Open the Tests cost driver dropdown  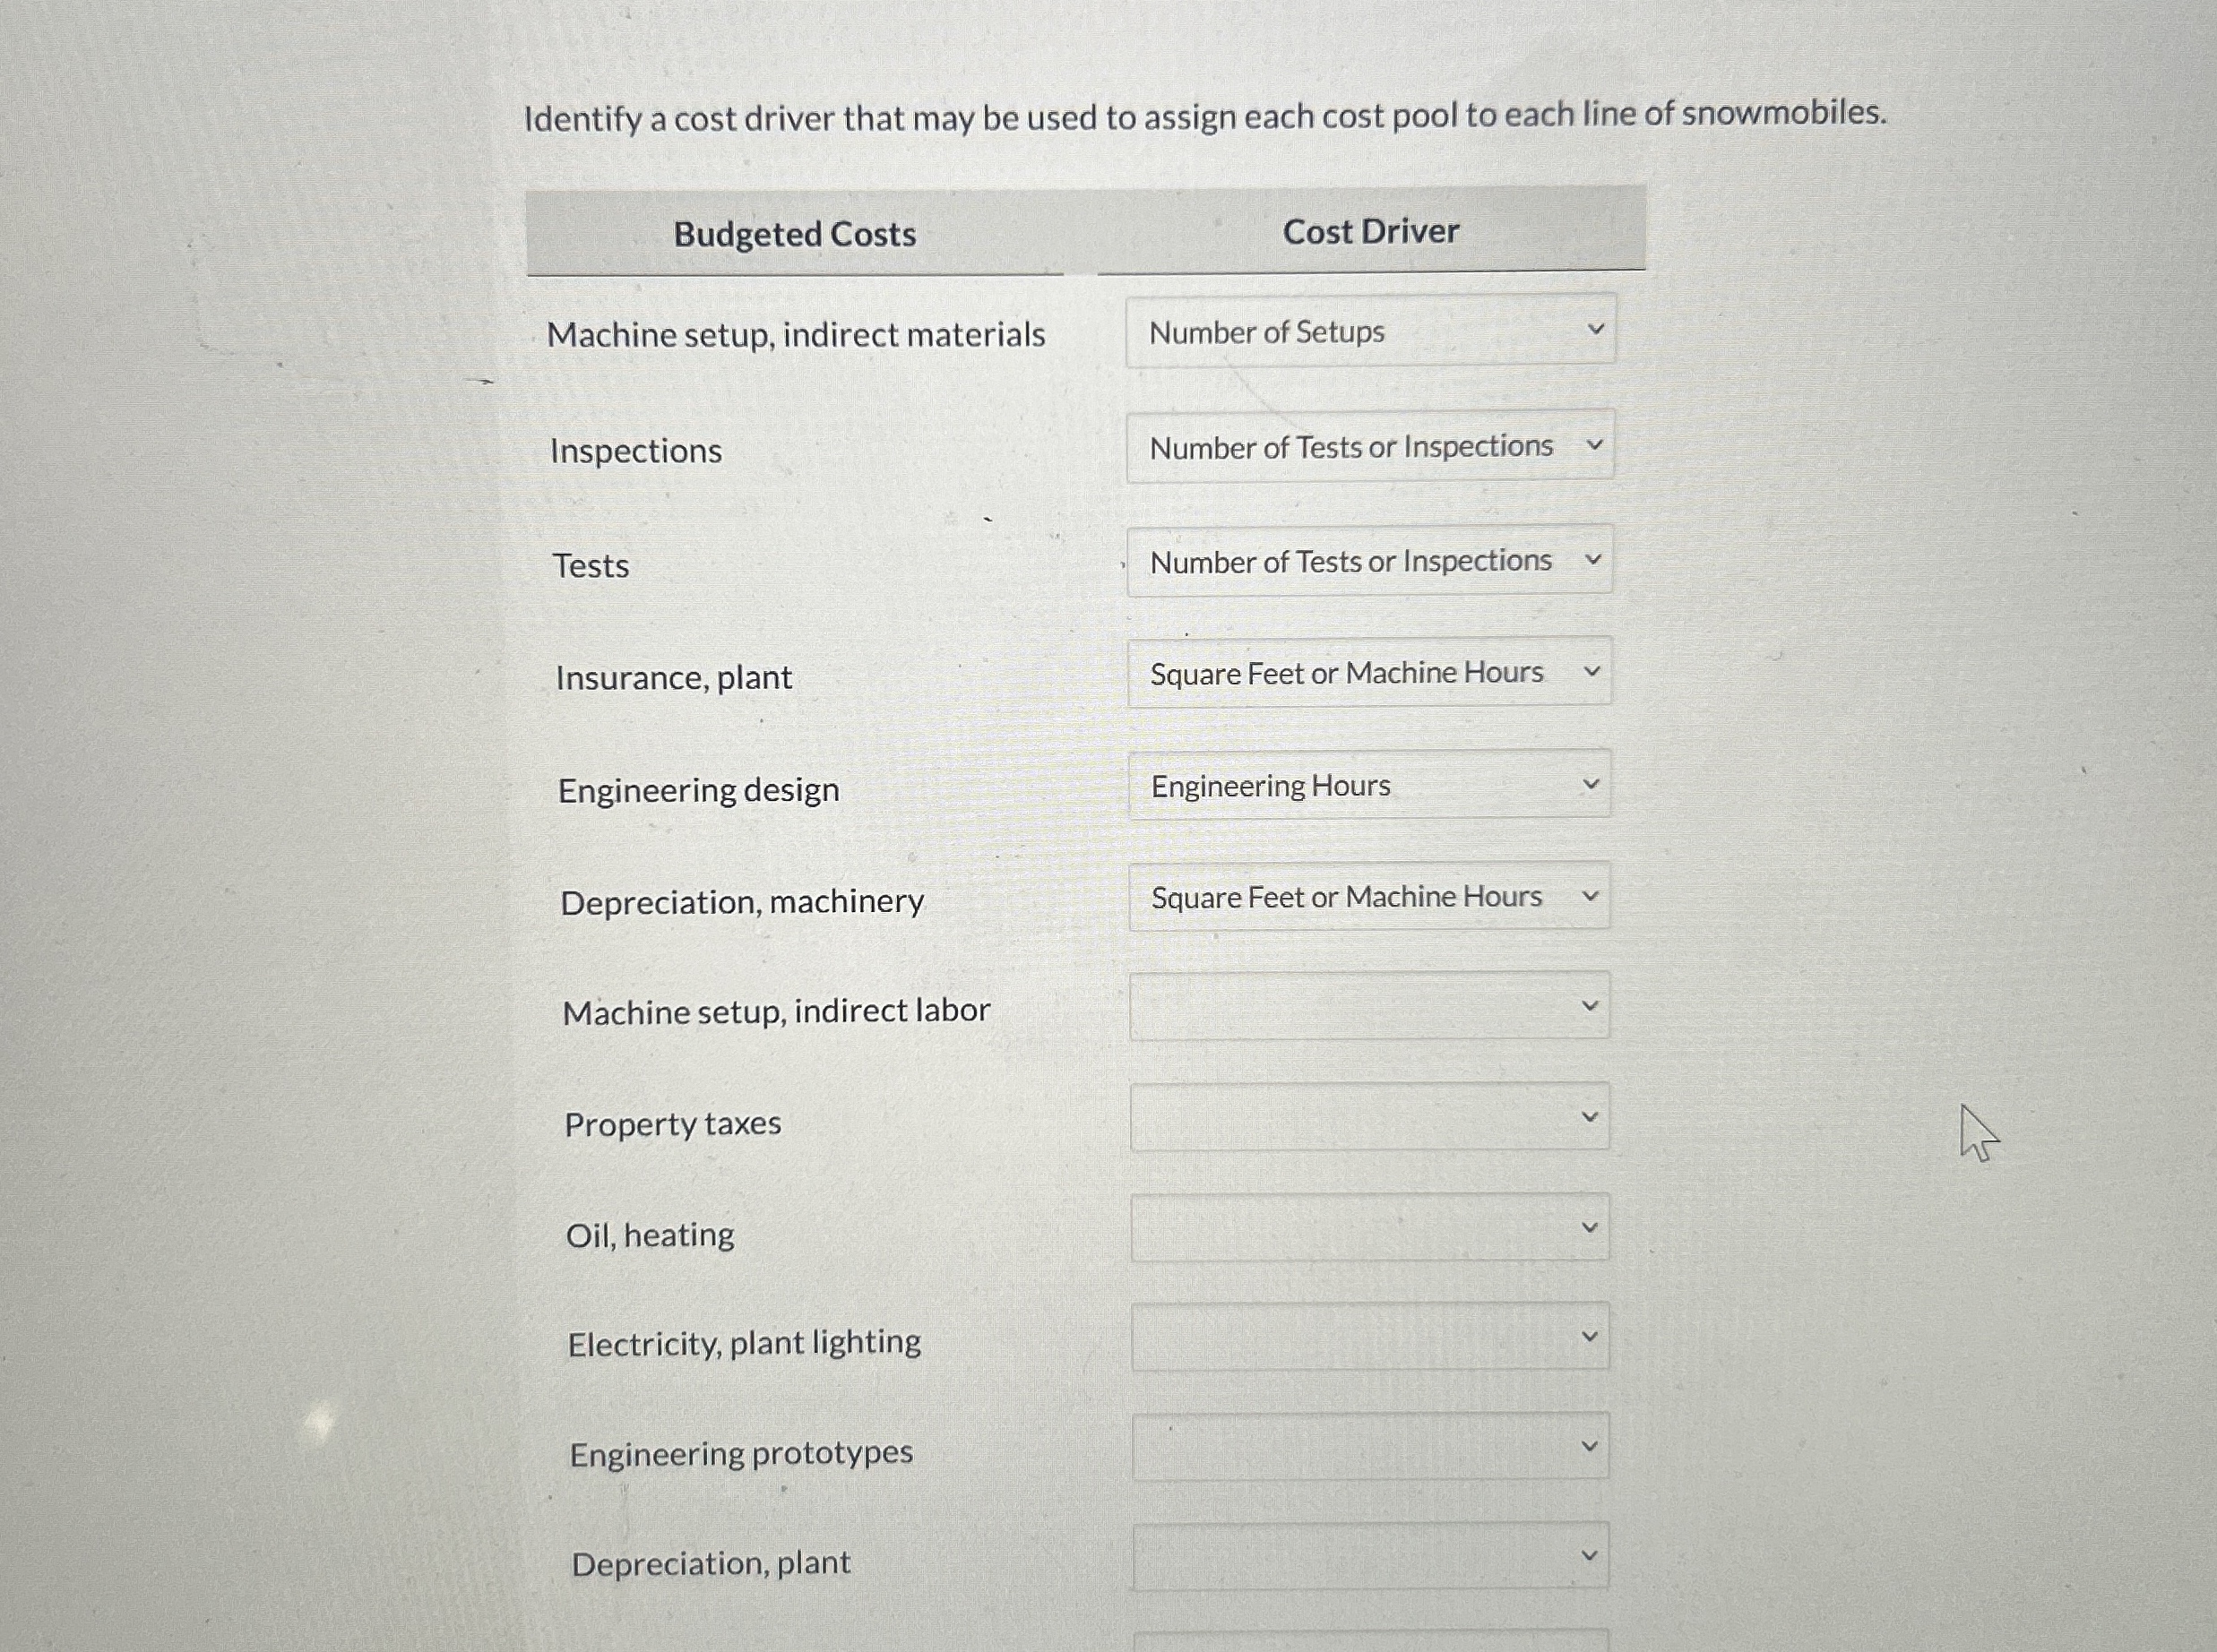click(1370, 561)
